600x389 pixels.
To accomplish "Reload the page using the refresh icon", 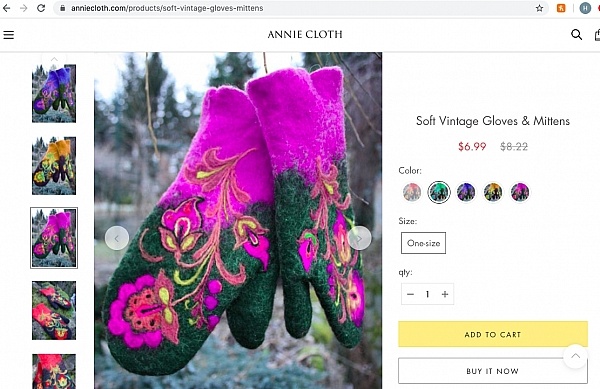I will point(41,8).
